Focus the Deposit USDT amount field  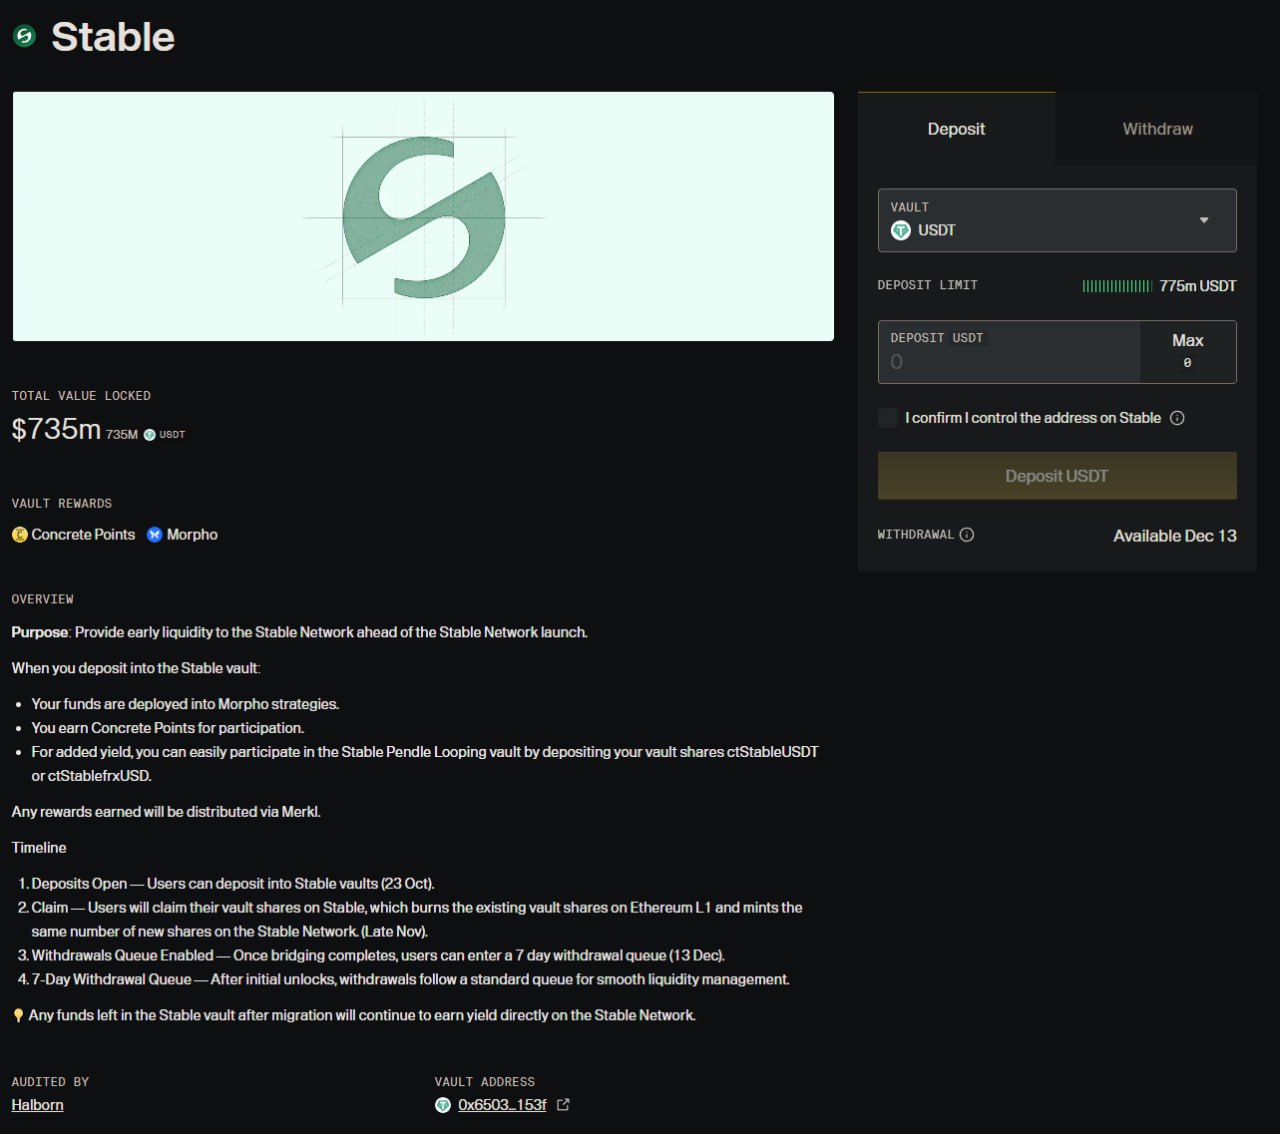1008,361
